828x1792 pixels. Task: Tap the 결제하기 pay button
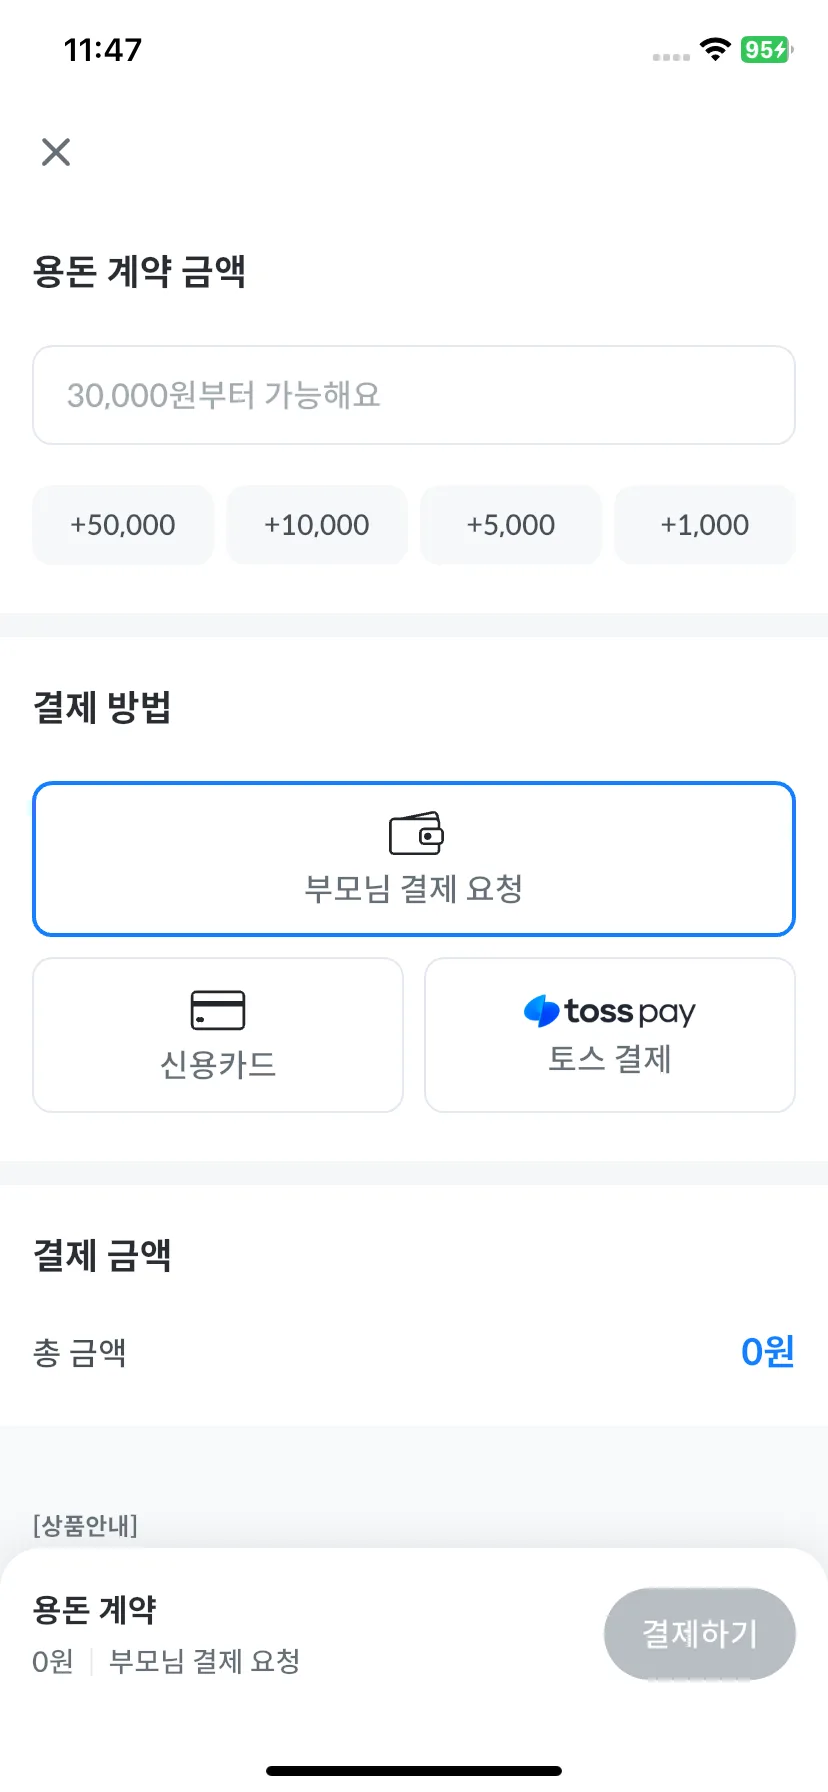(x=700, y=1634)
